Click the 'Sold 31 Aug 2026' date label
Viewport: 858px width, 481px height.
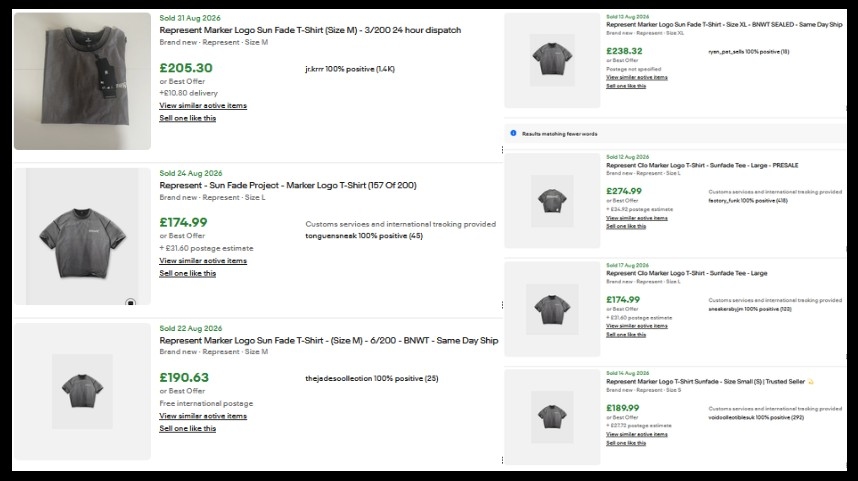point(190,18)
